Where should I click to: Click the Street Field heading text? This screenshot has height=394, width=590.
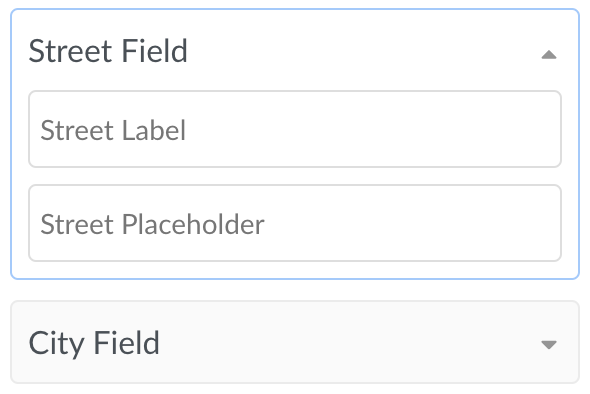108,51
